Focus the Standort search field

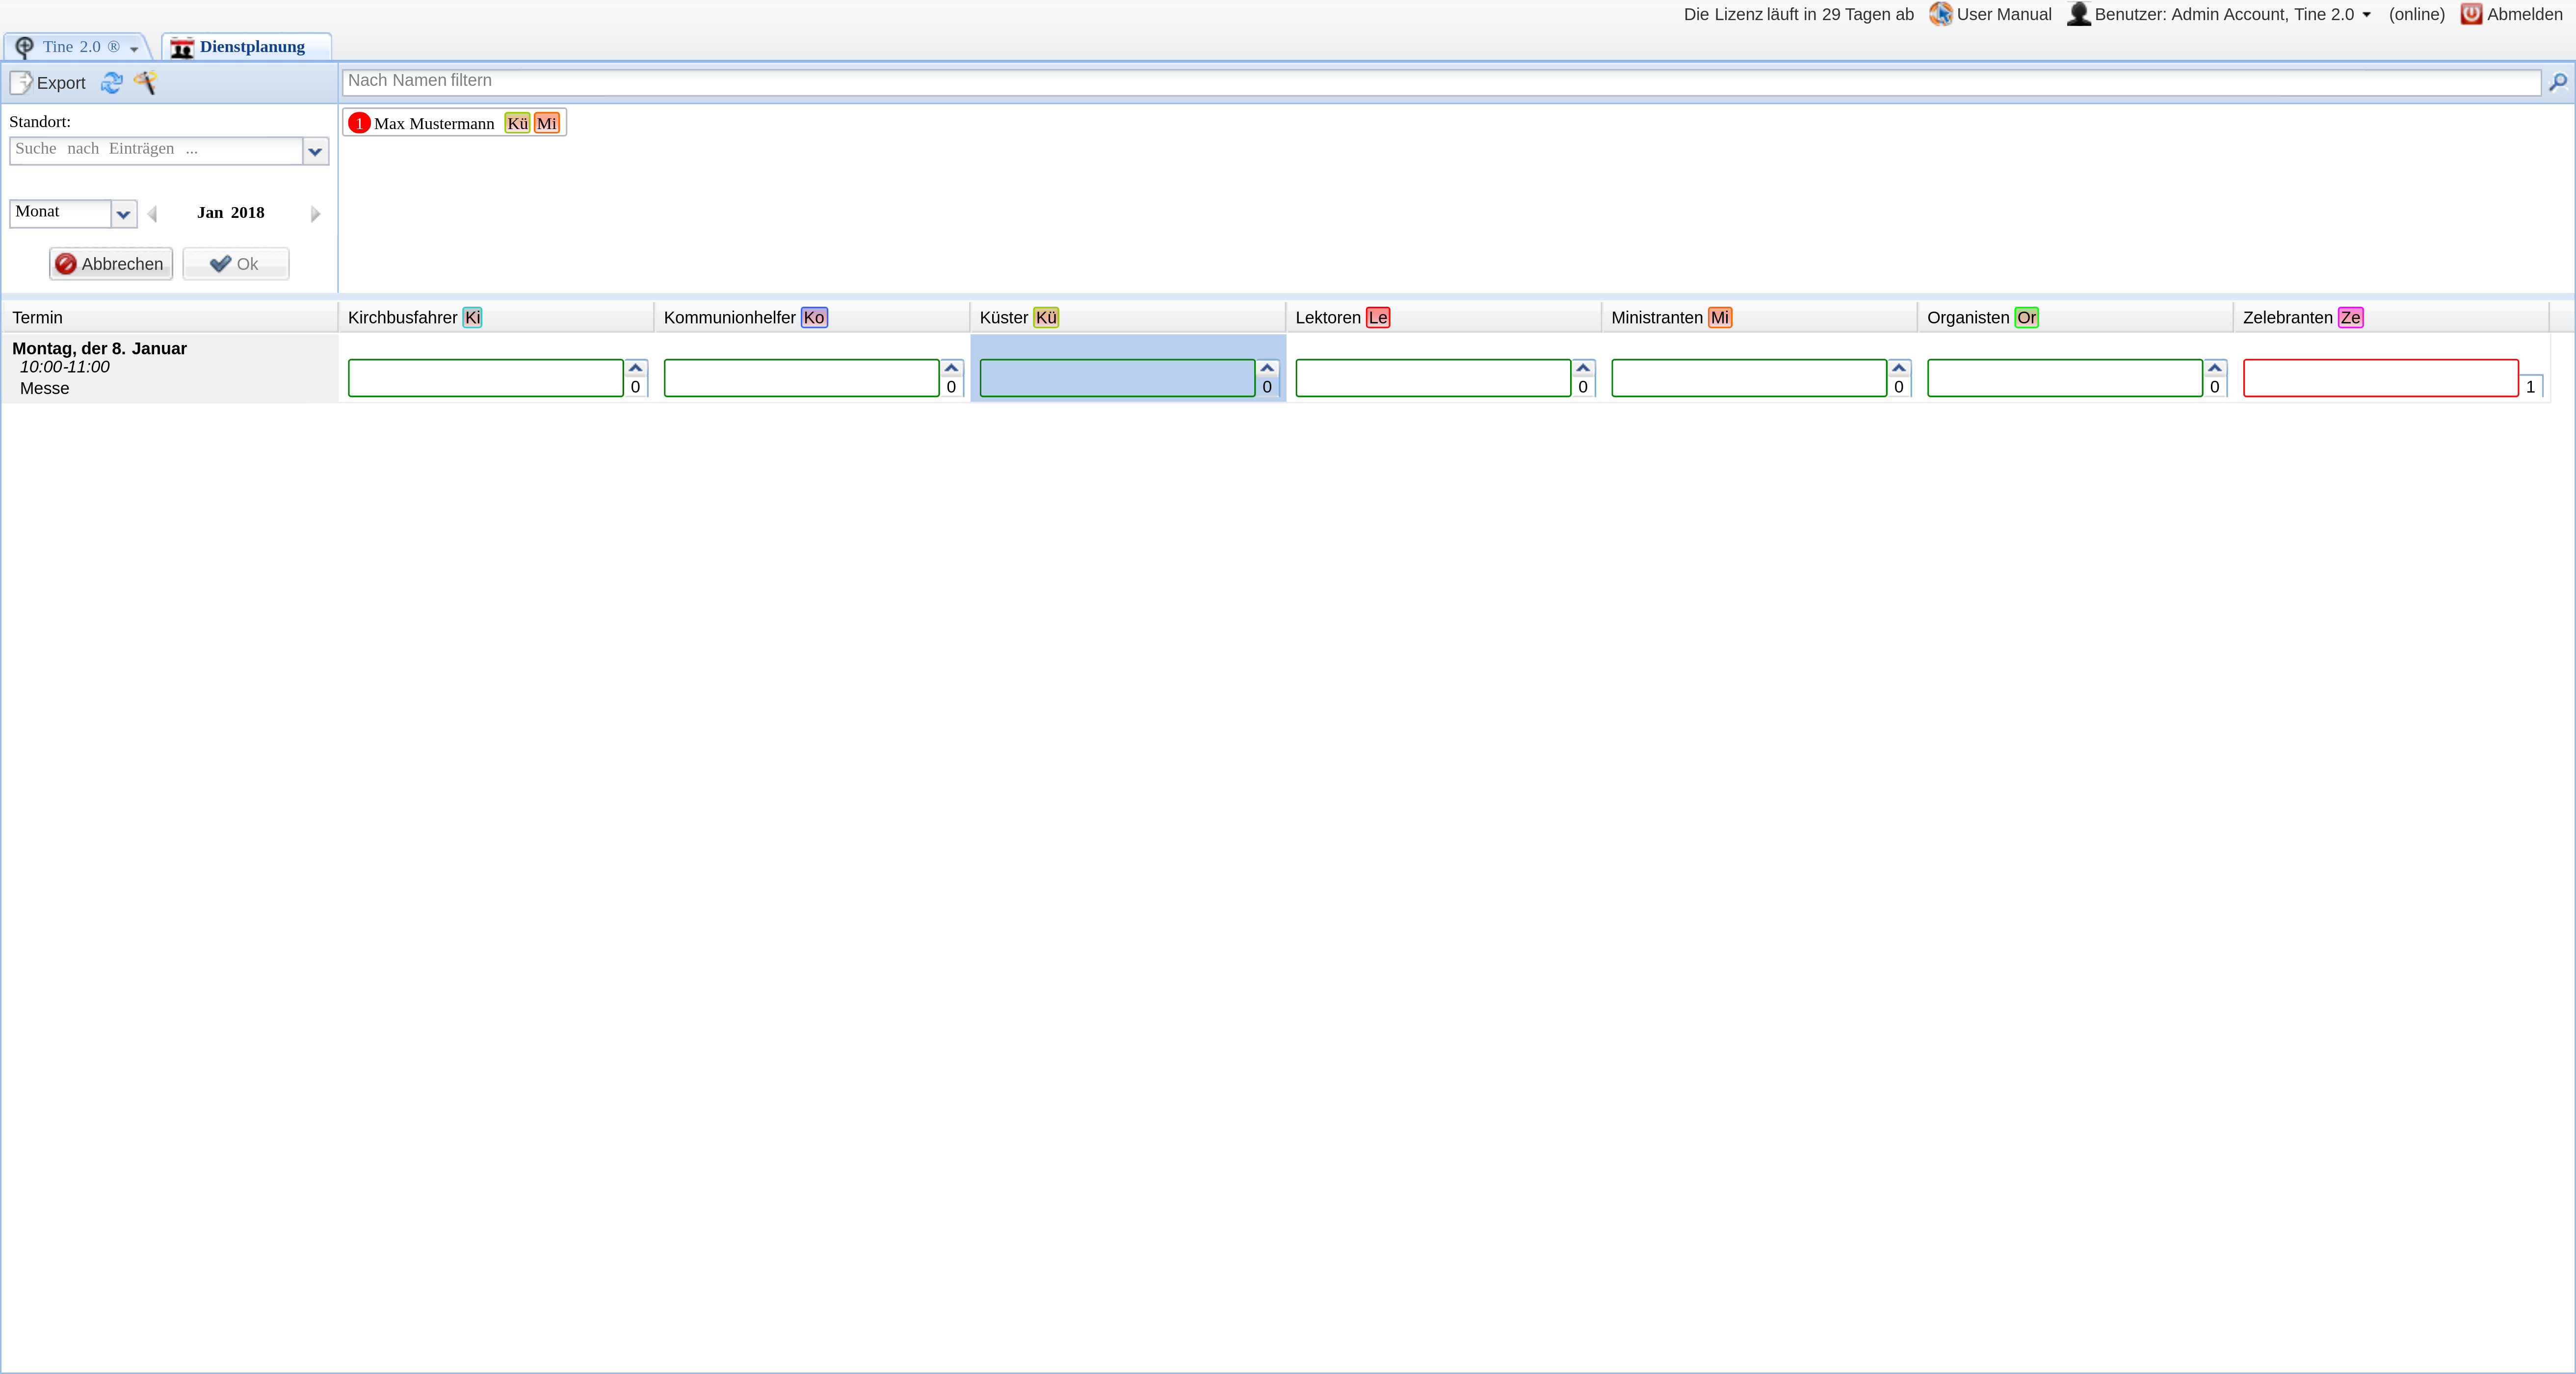tap(156, 151)
